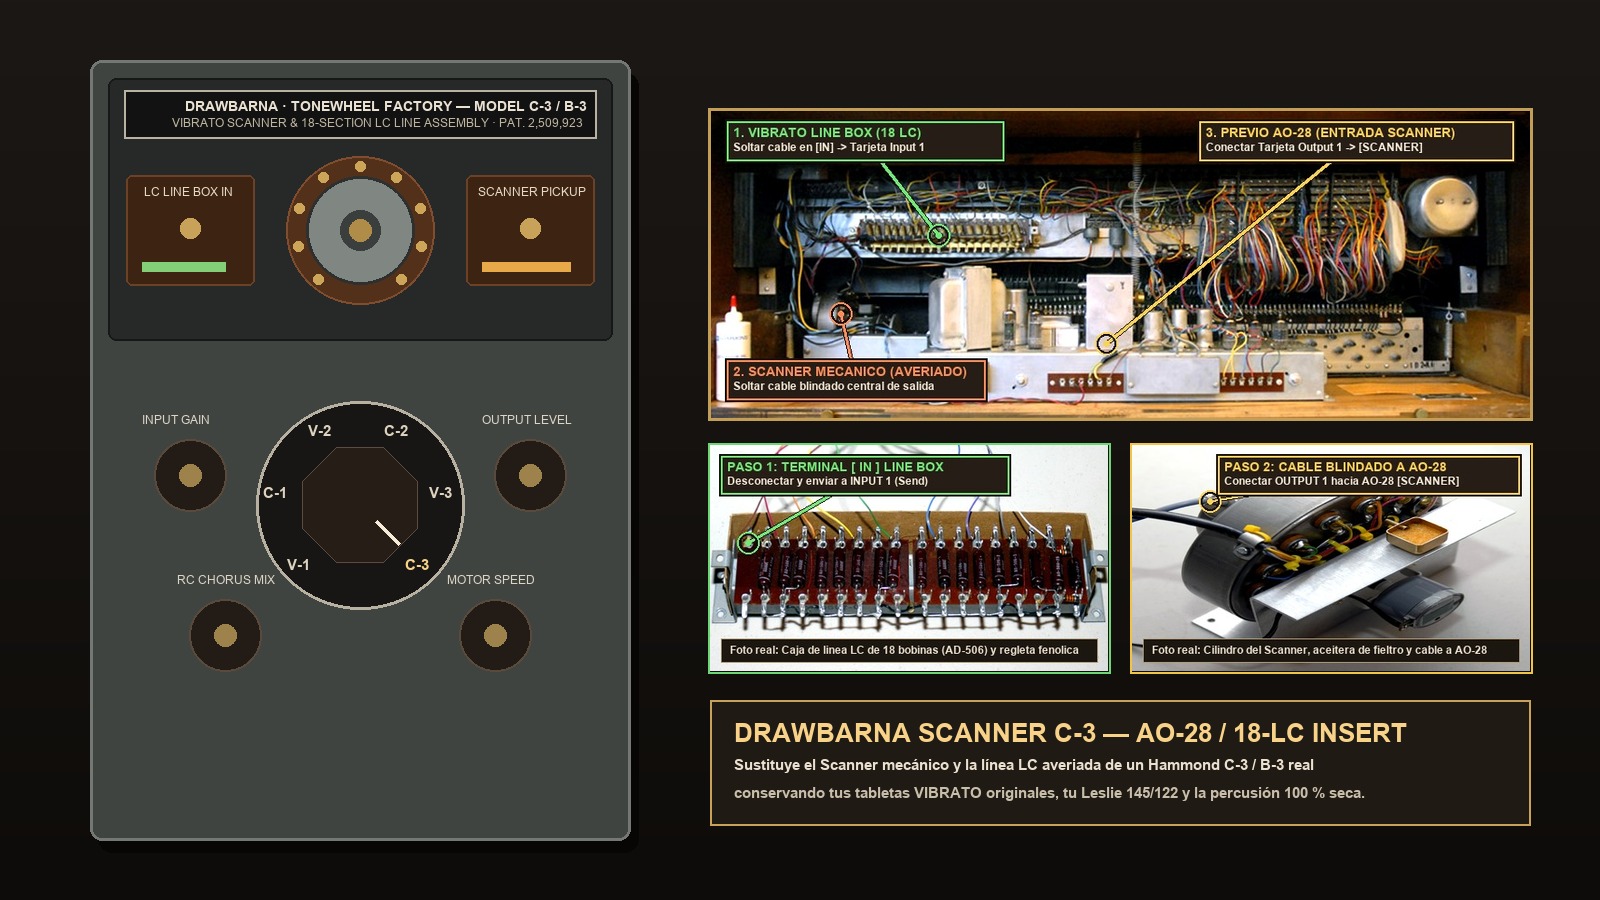The width and height of the screenshot is (1600, 900).
Task: Select the C-2 chorus position
Action: tap(396, 431)
